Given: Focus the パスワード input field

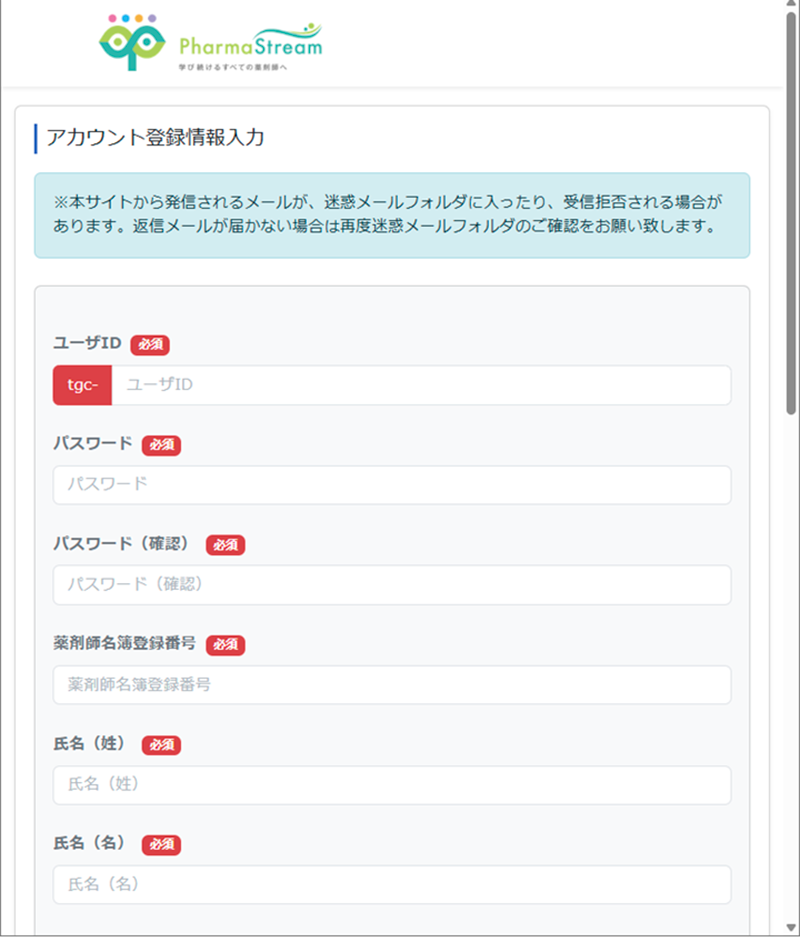Looking at the screenshot, I should click(390, 485).
